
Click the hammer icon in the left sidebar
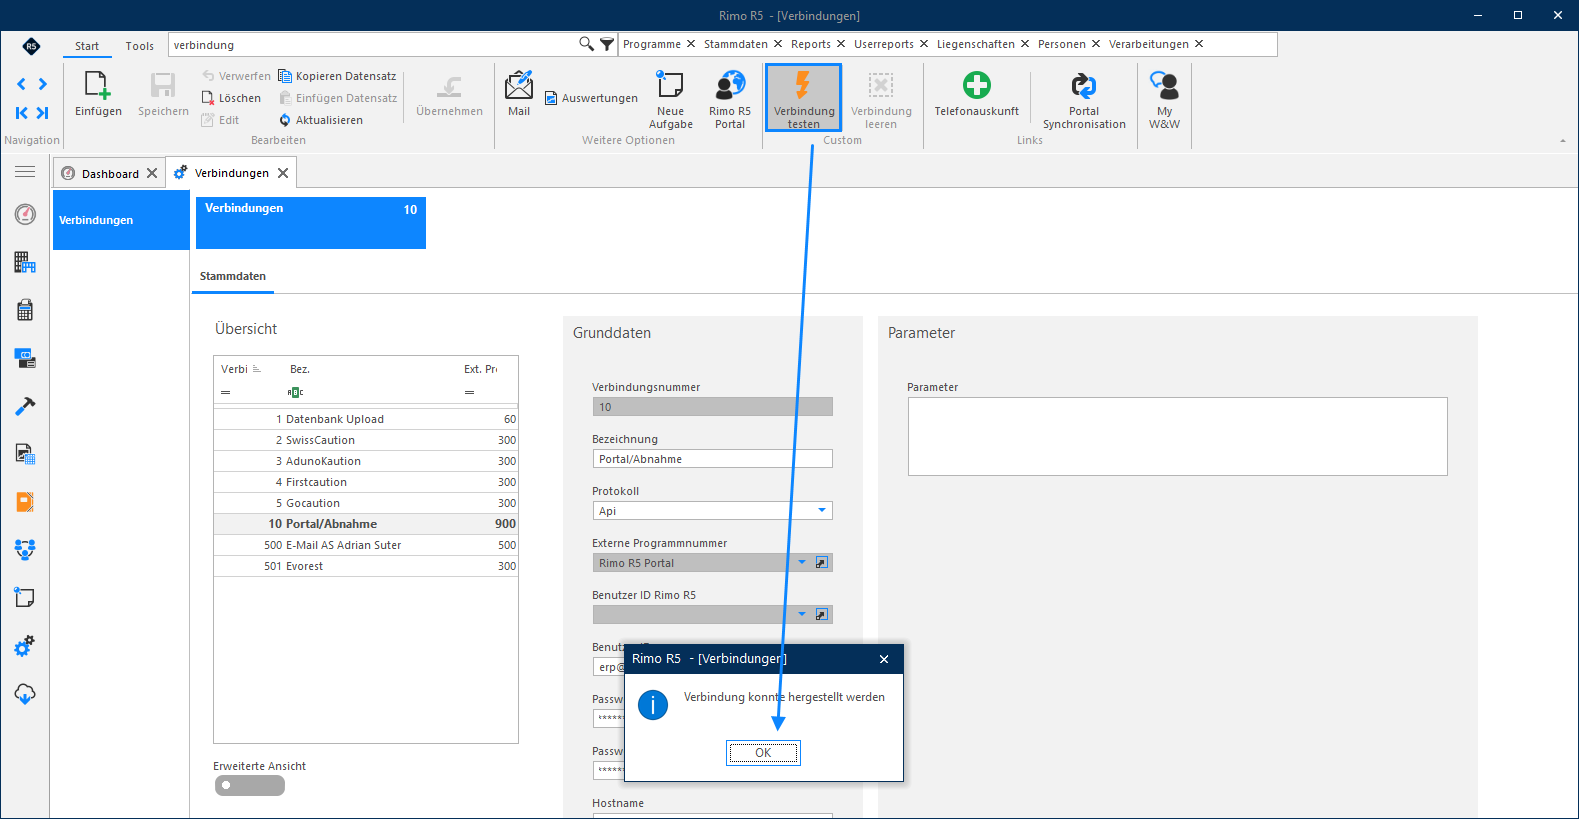[x=25, y=406]
